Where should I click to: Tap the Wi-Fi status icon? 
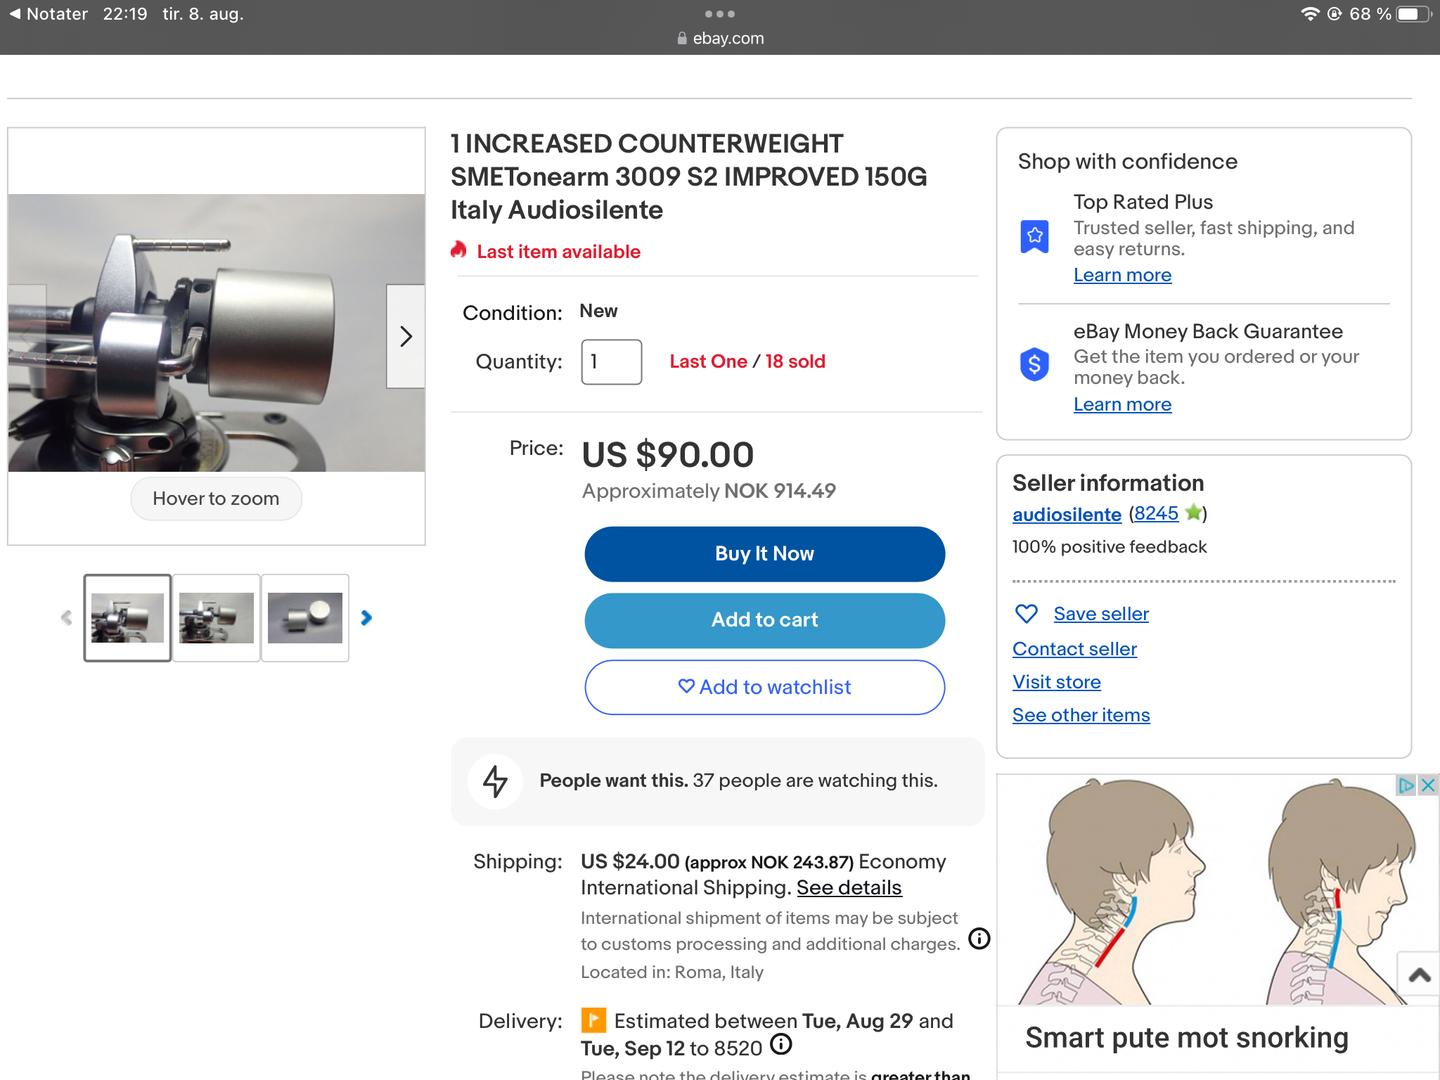tap(1310, 14)
